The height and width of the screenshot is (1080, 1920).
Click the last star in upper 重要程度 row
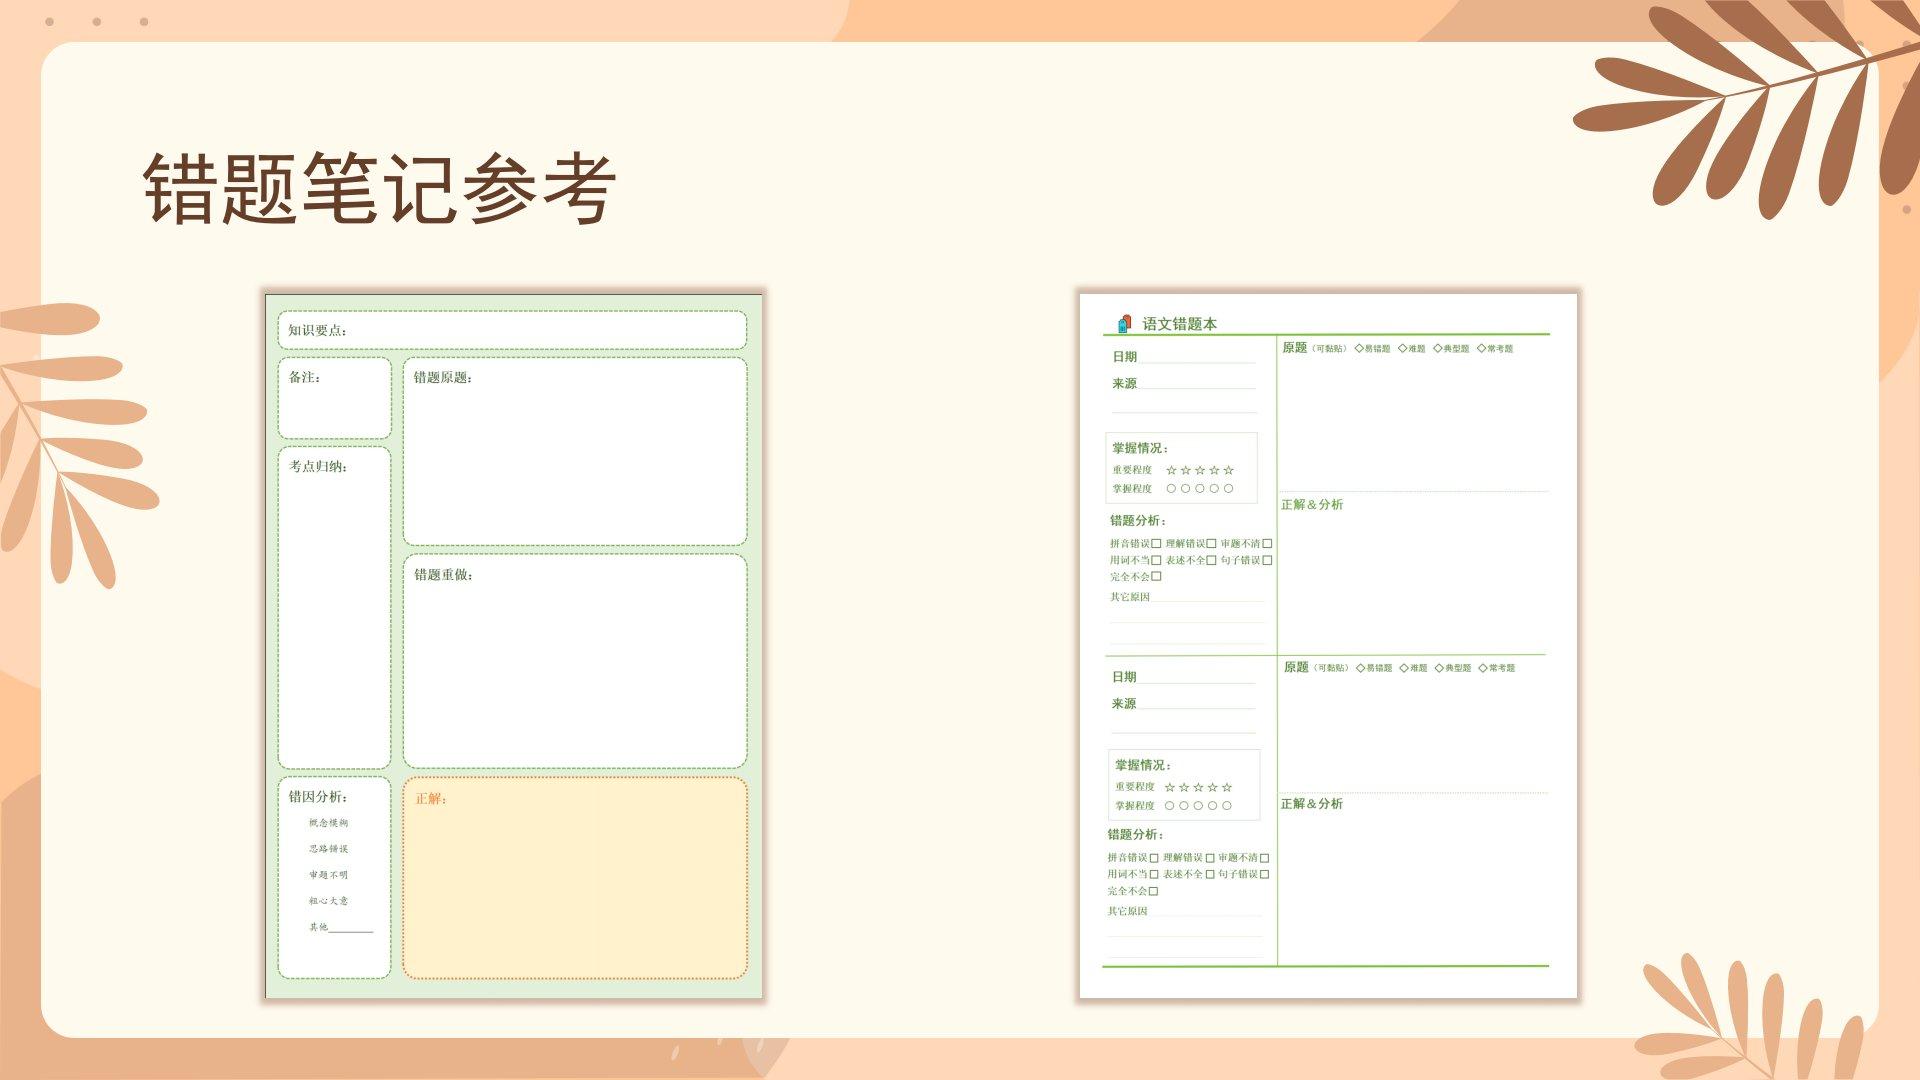pyautogui.click(x=1228, y=470)
